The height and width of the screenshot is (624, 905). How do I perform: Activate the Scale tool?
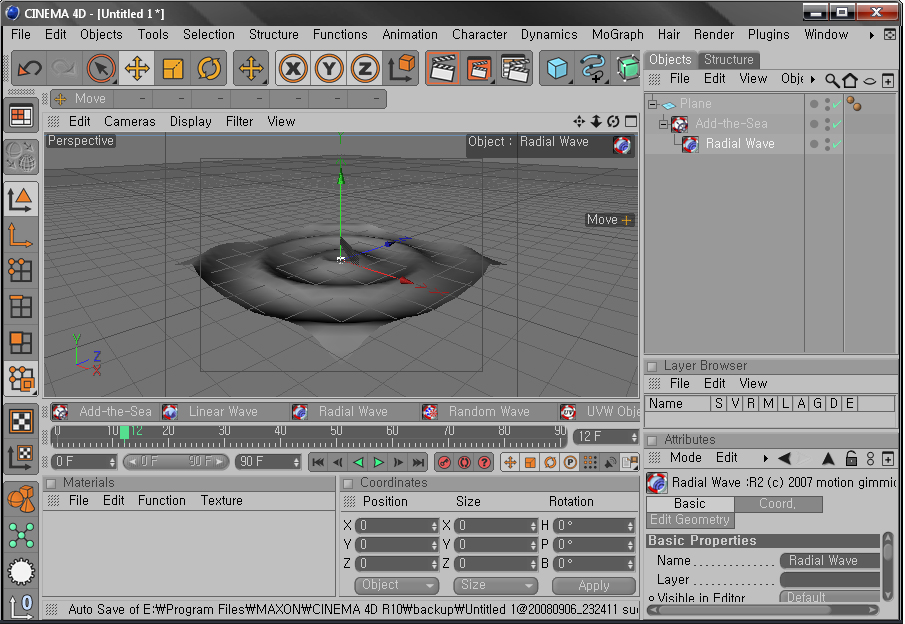173,69
